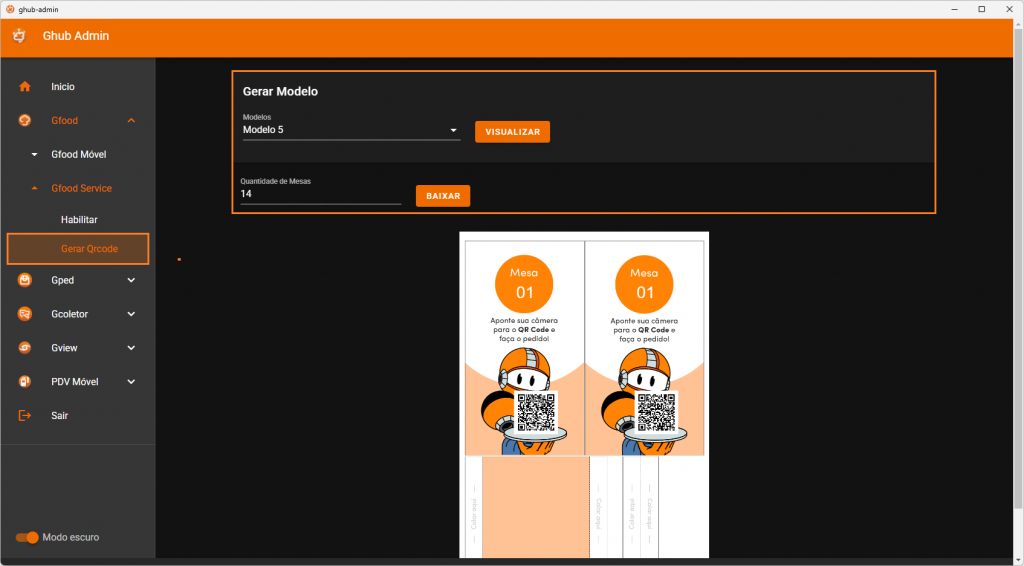The image size is (1024, 566).
Task: Open the Habilitar submenu item
Action: (79, 220)
